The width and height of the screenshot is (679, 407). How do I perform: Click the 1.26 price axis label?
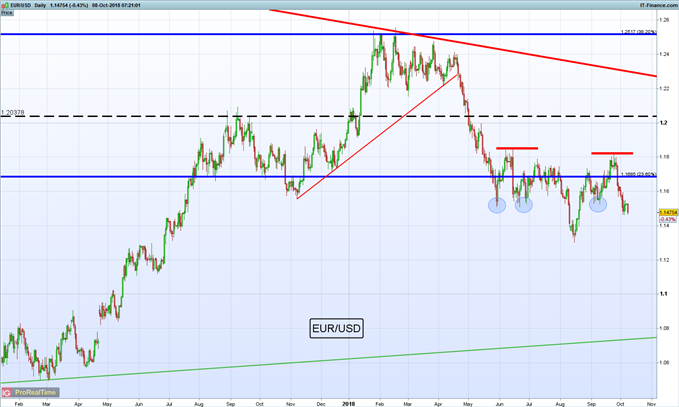point(664,20)
